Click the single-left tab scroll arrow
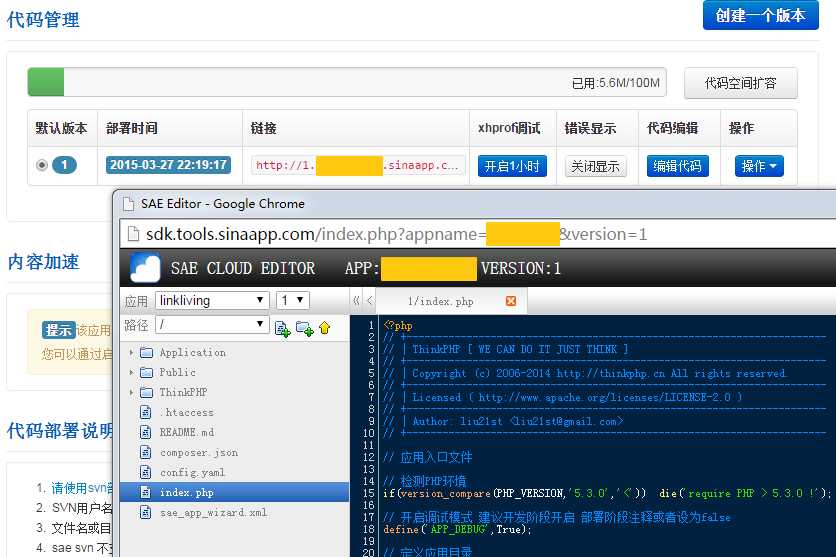This screenshot has height=557, width=836. coord(369,301)
